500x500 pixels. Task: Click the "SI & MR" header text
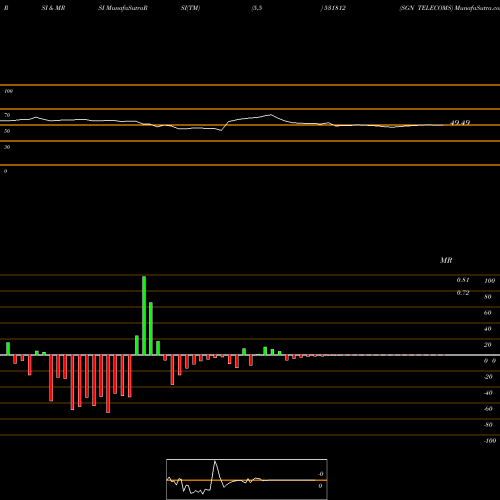coord(53,8)
